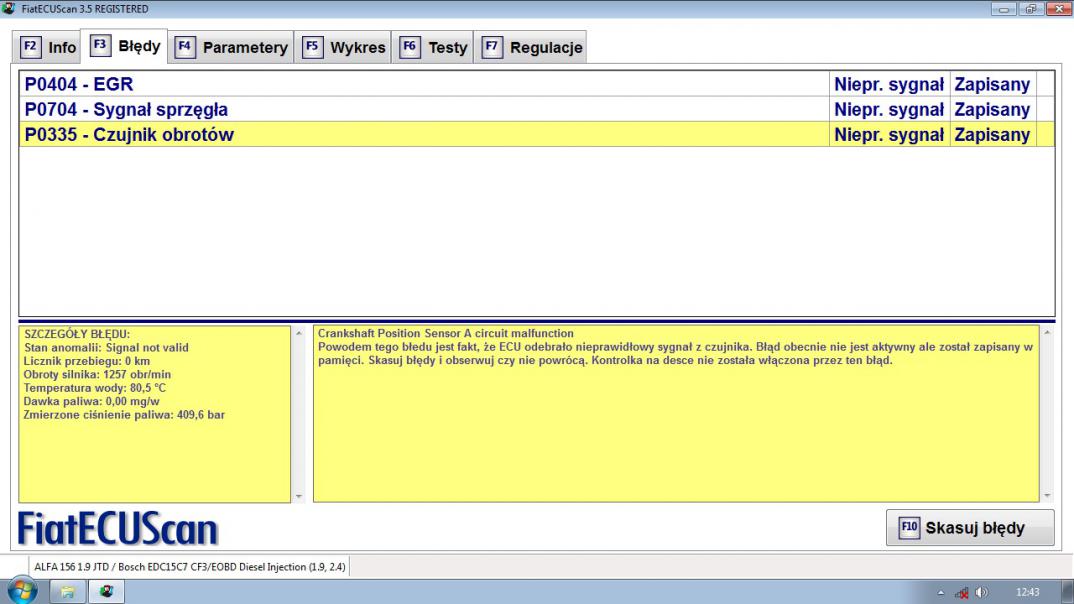
Task: Open the Info tab
Action: tap(47, 47)
